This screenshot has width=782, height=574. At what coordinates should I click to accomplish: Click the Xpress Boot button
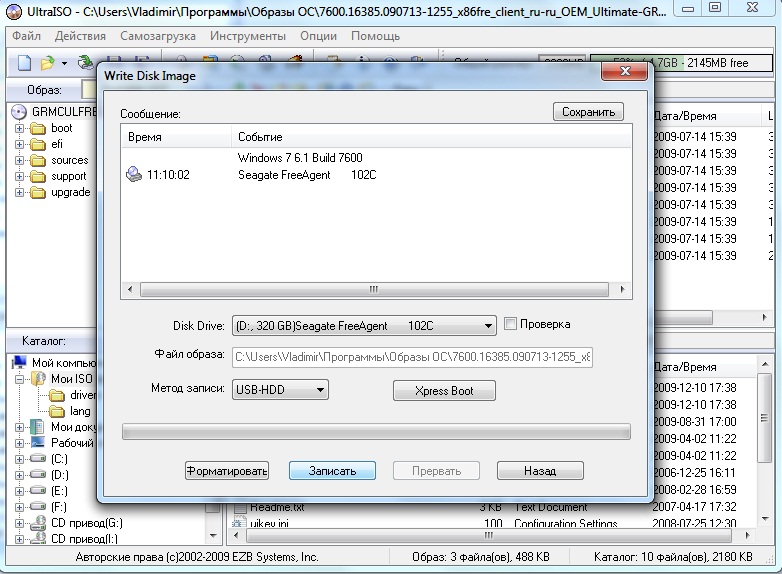[444, 391]
